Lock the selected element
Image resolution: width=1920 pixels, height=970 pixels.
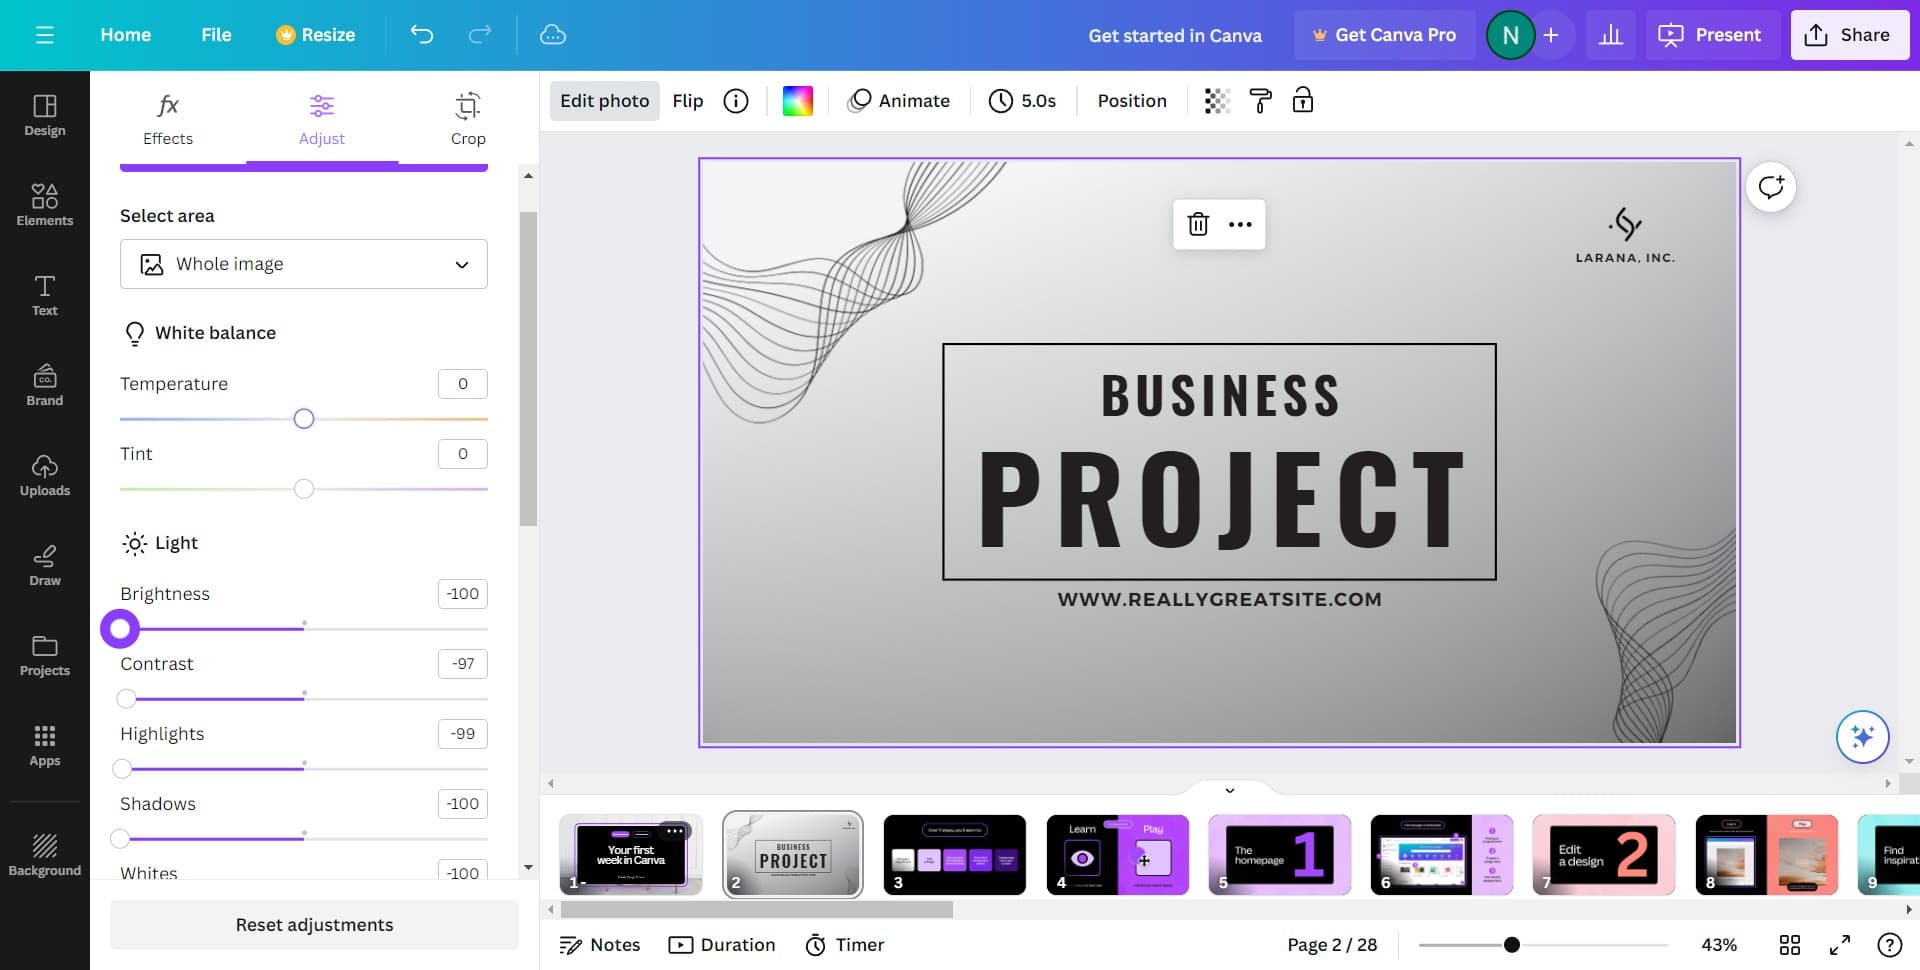point(1302,101)
